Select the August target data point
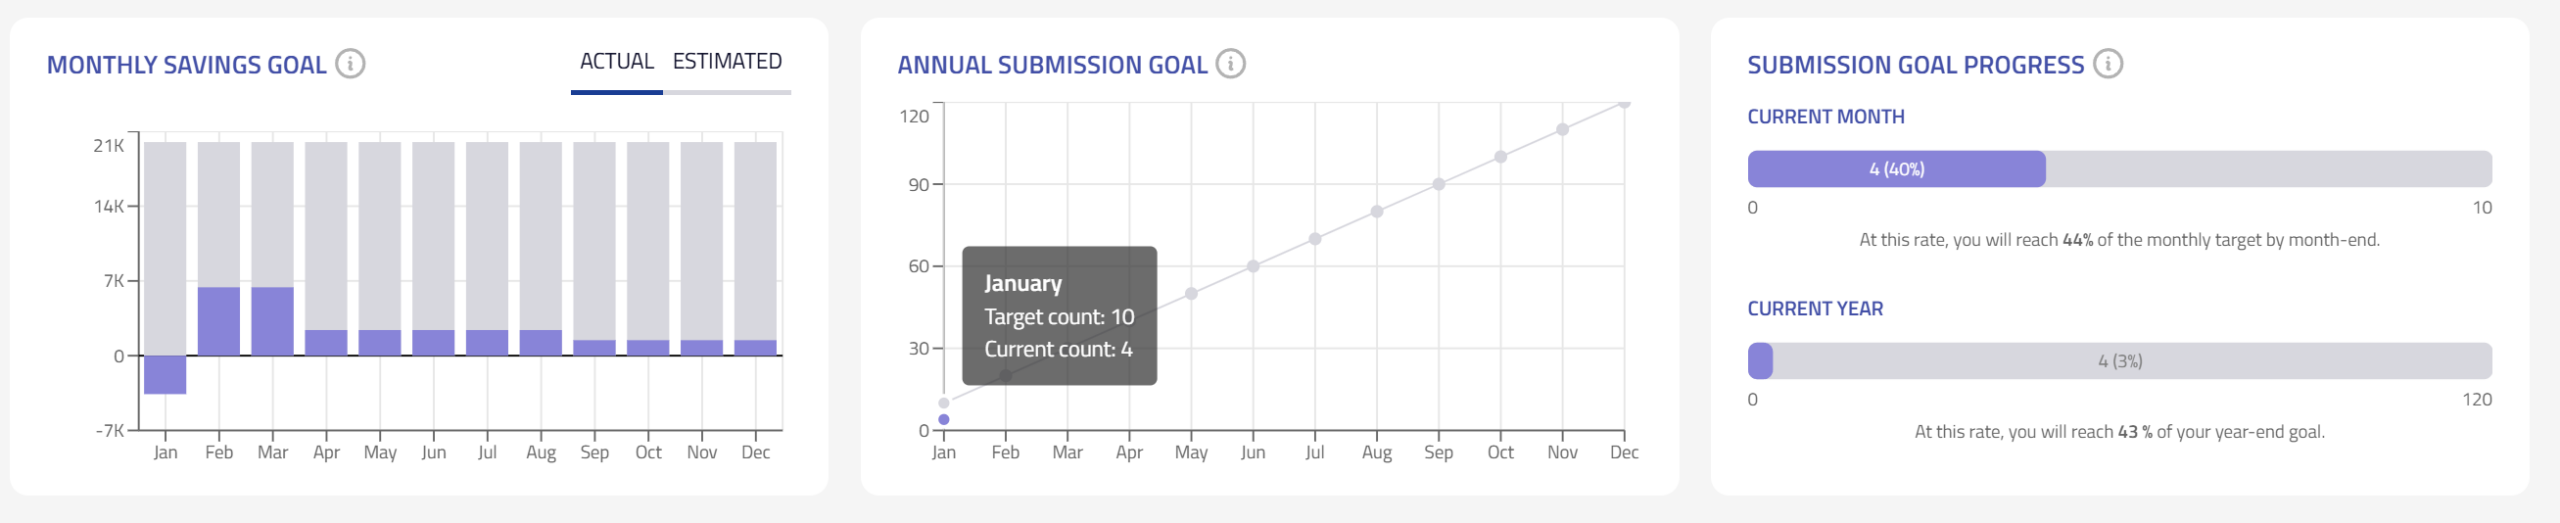Viewport: 2560px width, 523px height. (x=1377, y=212)
